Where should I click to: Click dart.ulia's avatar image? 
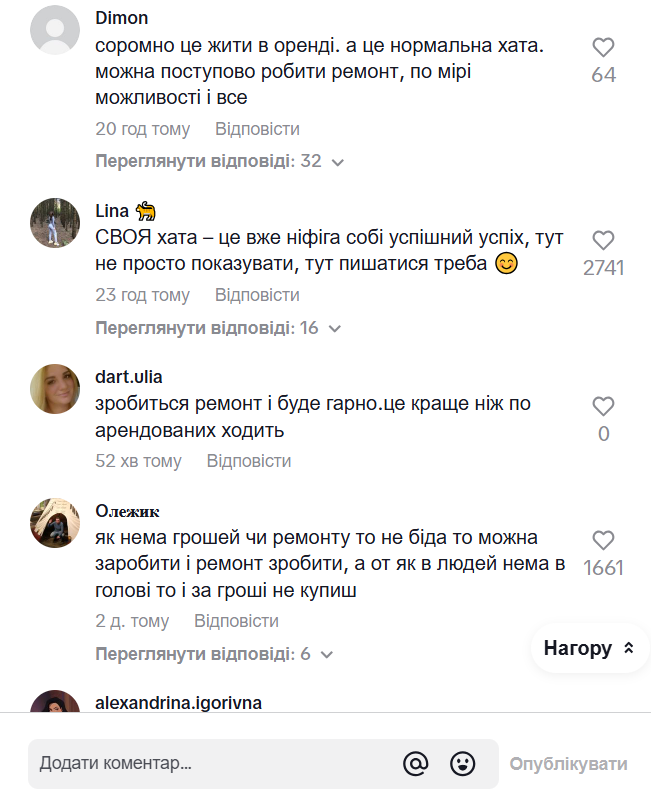pos(55,388)
